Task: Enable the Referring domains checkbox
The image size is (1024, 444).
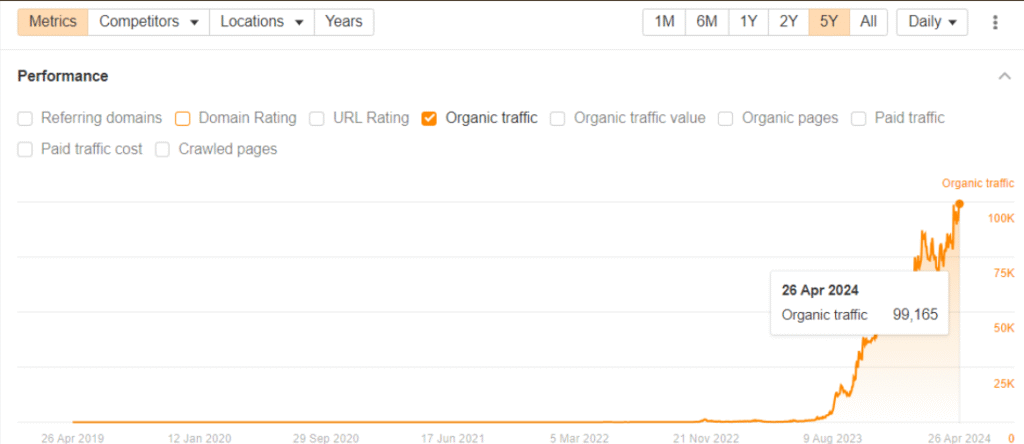Action: [x=25, y=118]
